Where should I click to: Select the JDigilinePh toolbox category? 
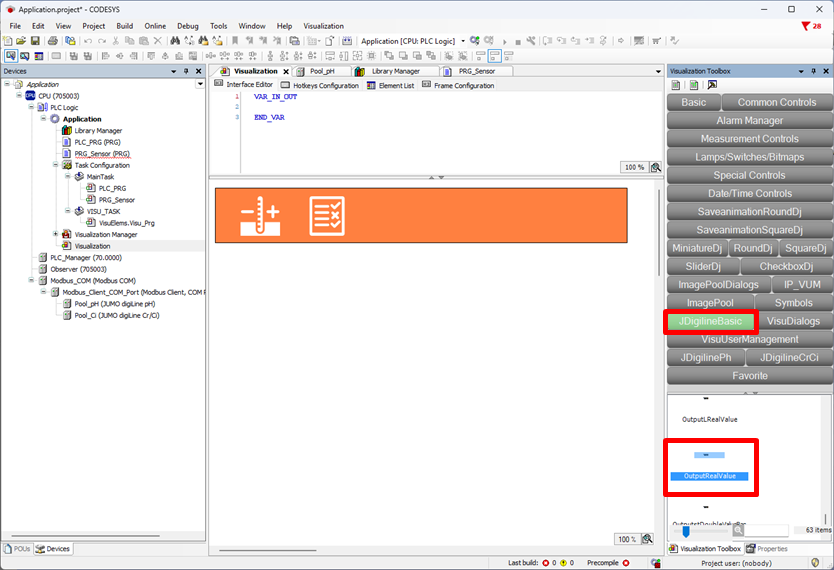pos(706,358)
